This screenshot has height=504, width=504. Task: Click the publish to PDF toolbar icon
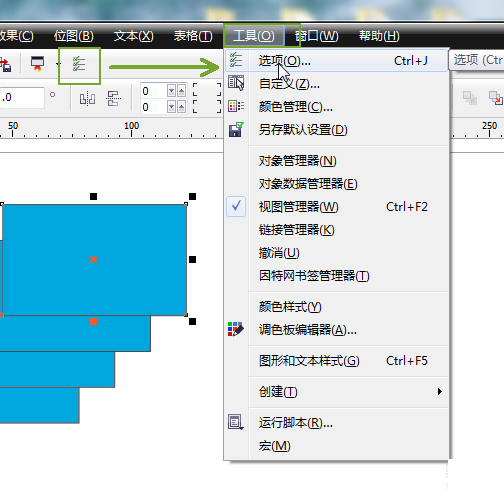point(37,64)
